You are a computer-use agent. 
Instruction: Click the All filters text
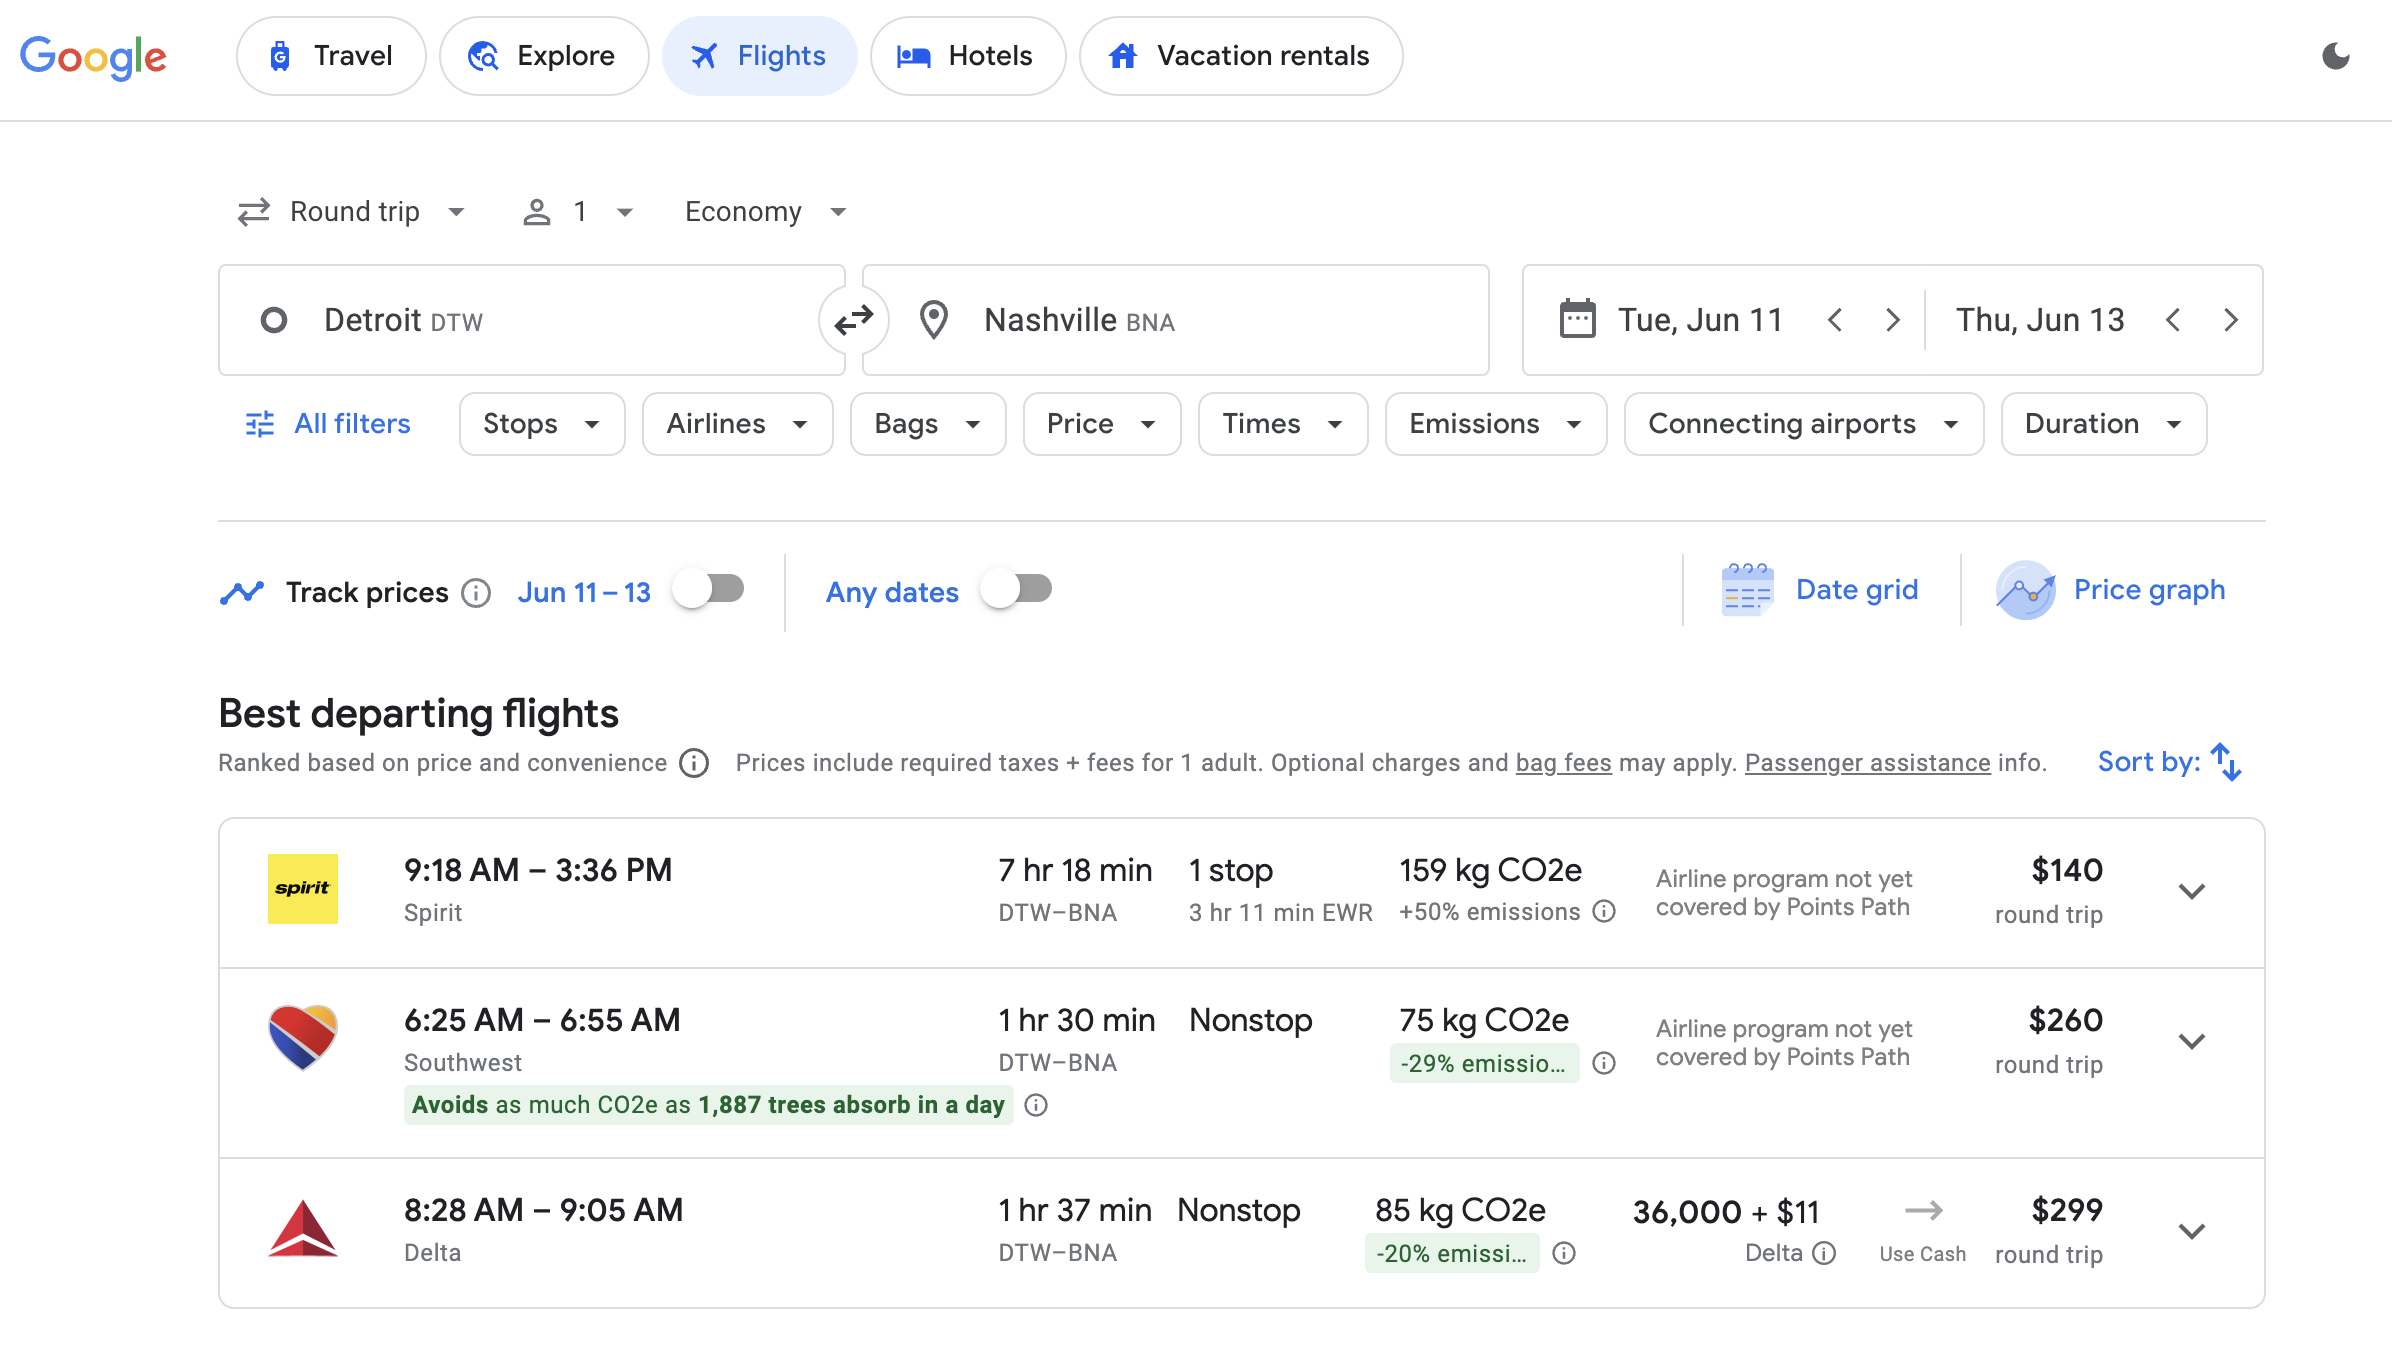click(352, 424)
